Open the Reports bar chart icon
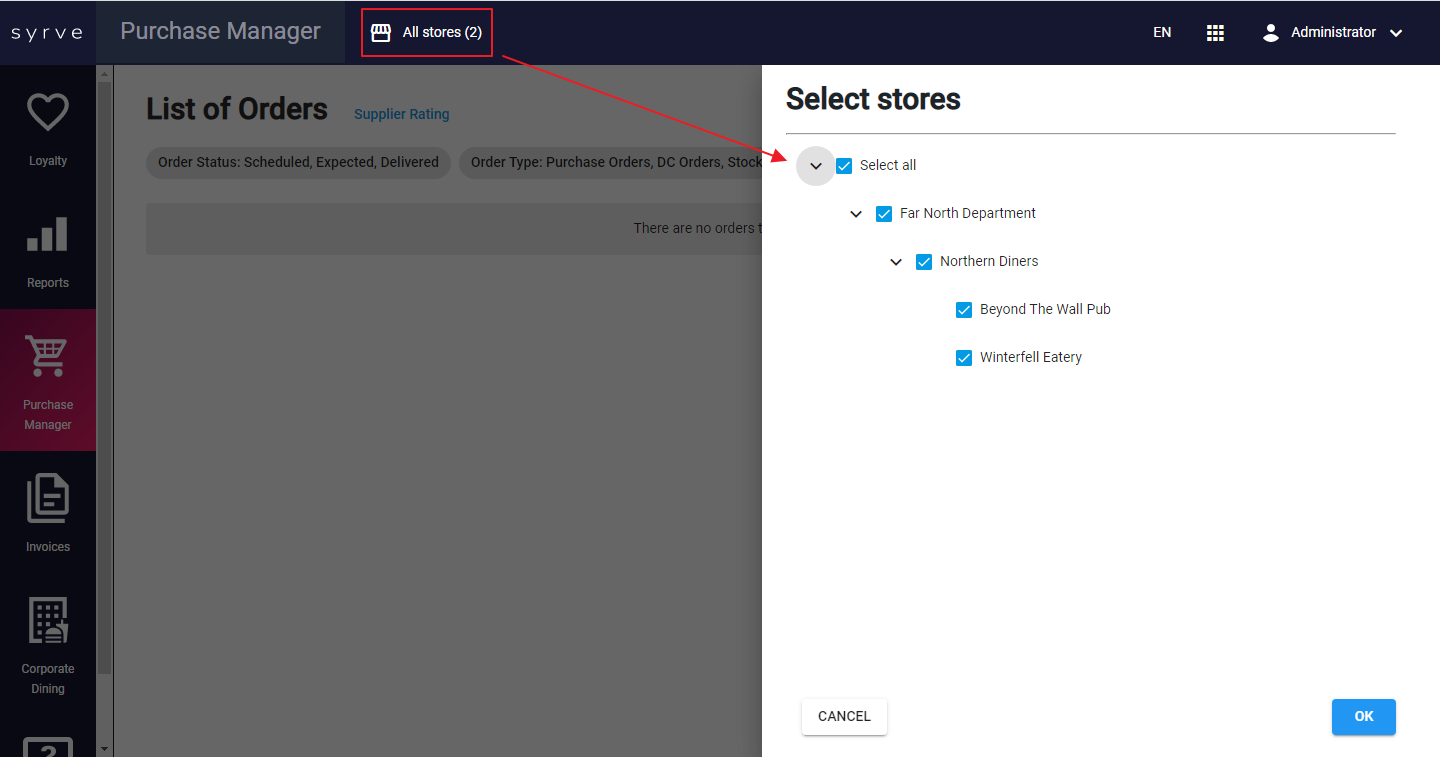The height and width of the screenshot is (757, 1440). coord(47,235)
